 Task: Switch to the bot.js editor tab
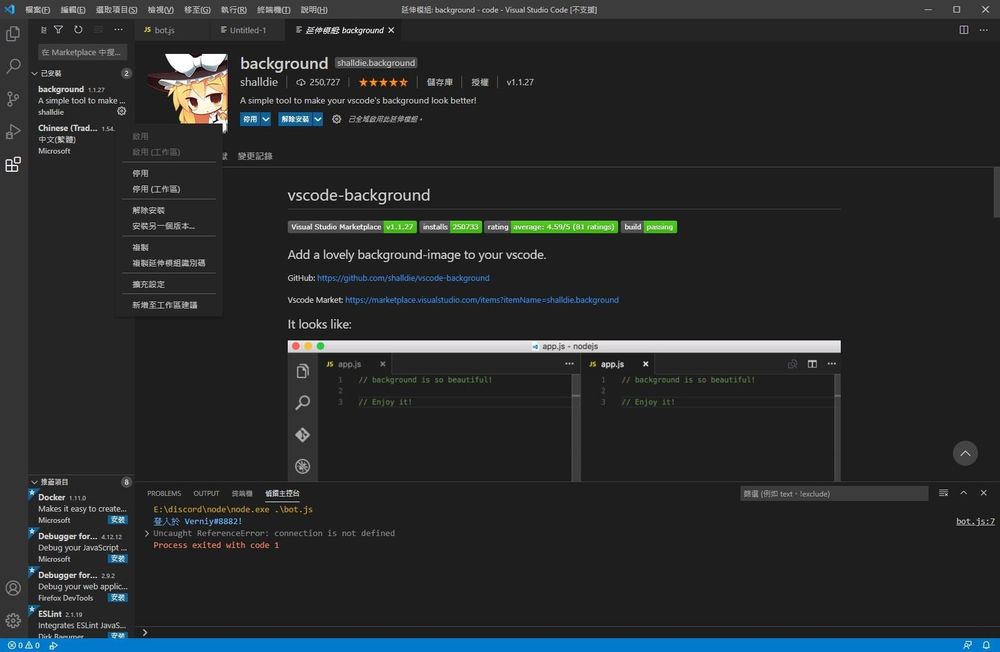pyautogui.click(x=162, y=30)
